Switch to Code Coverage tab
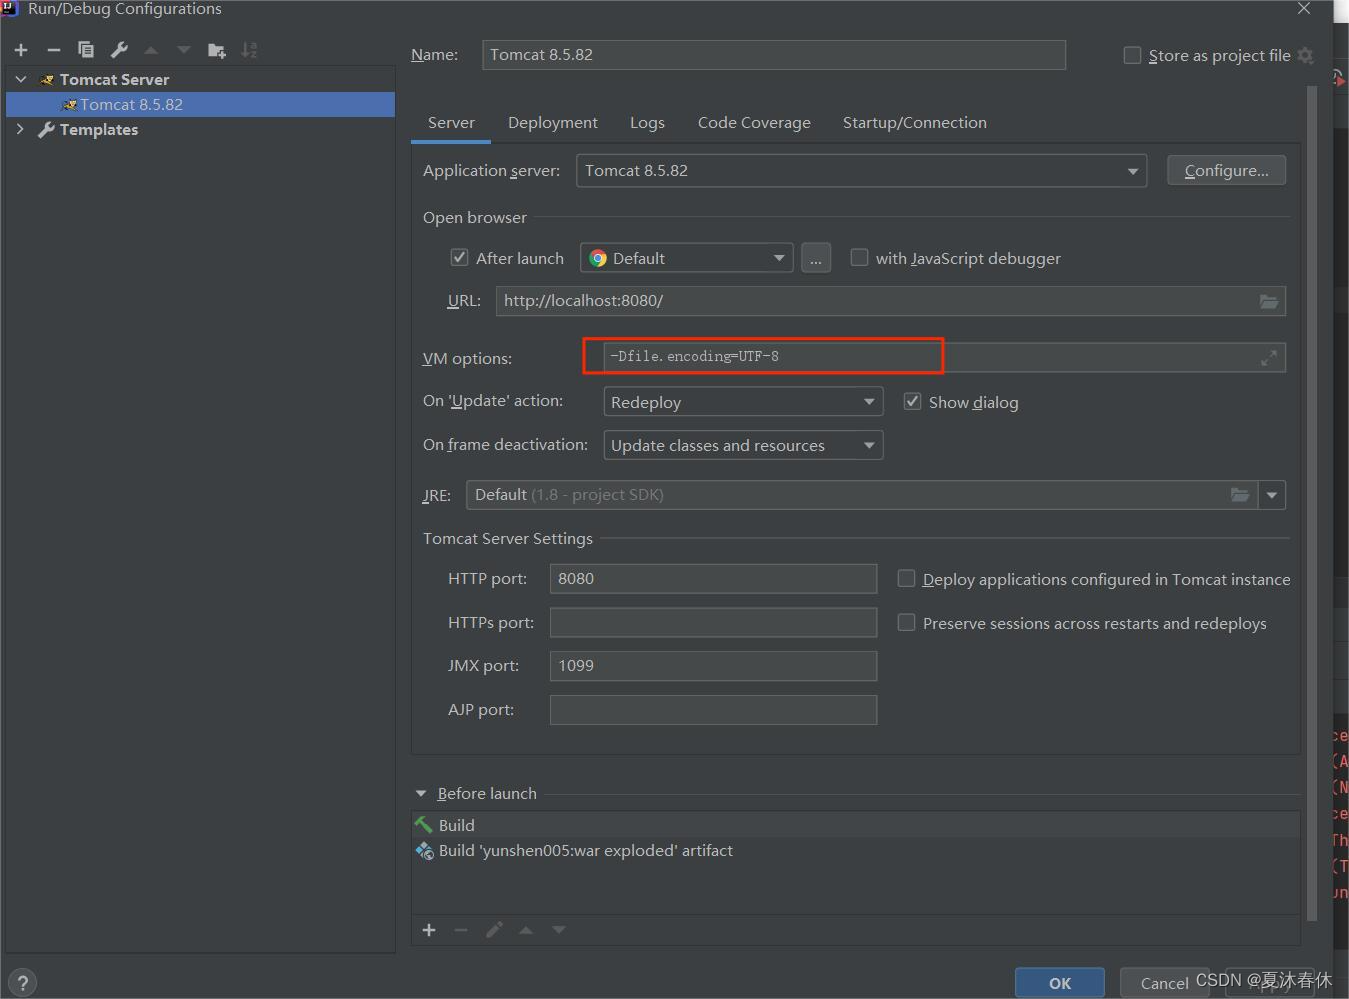 click(754, 123)
